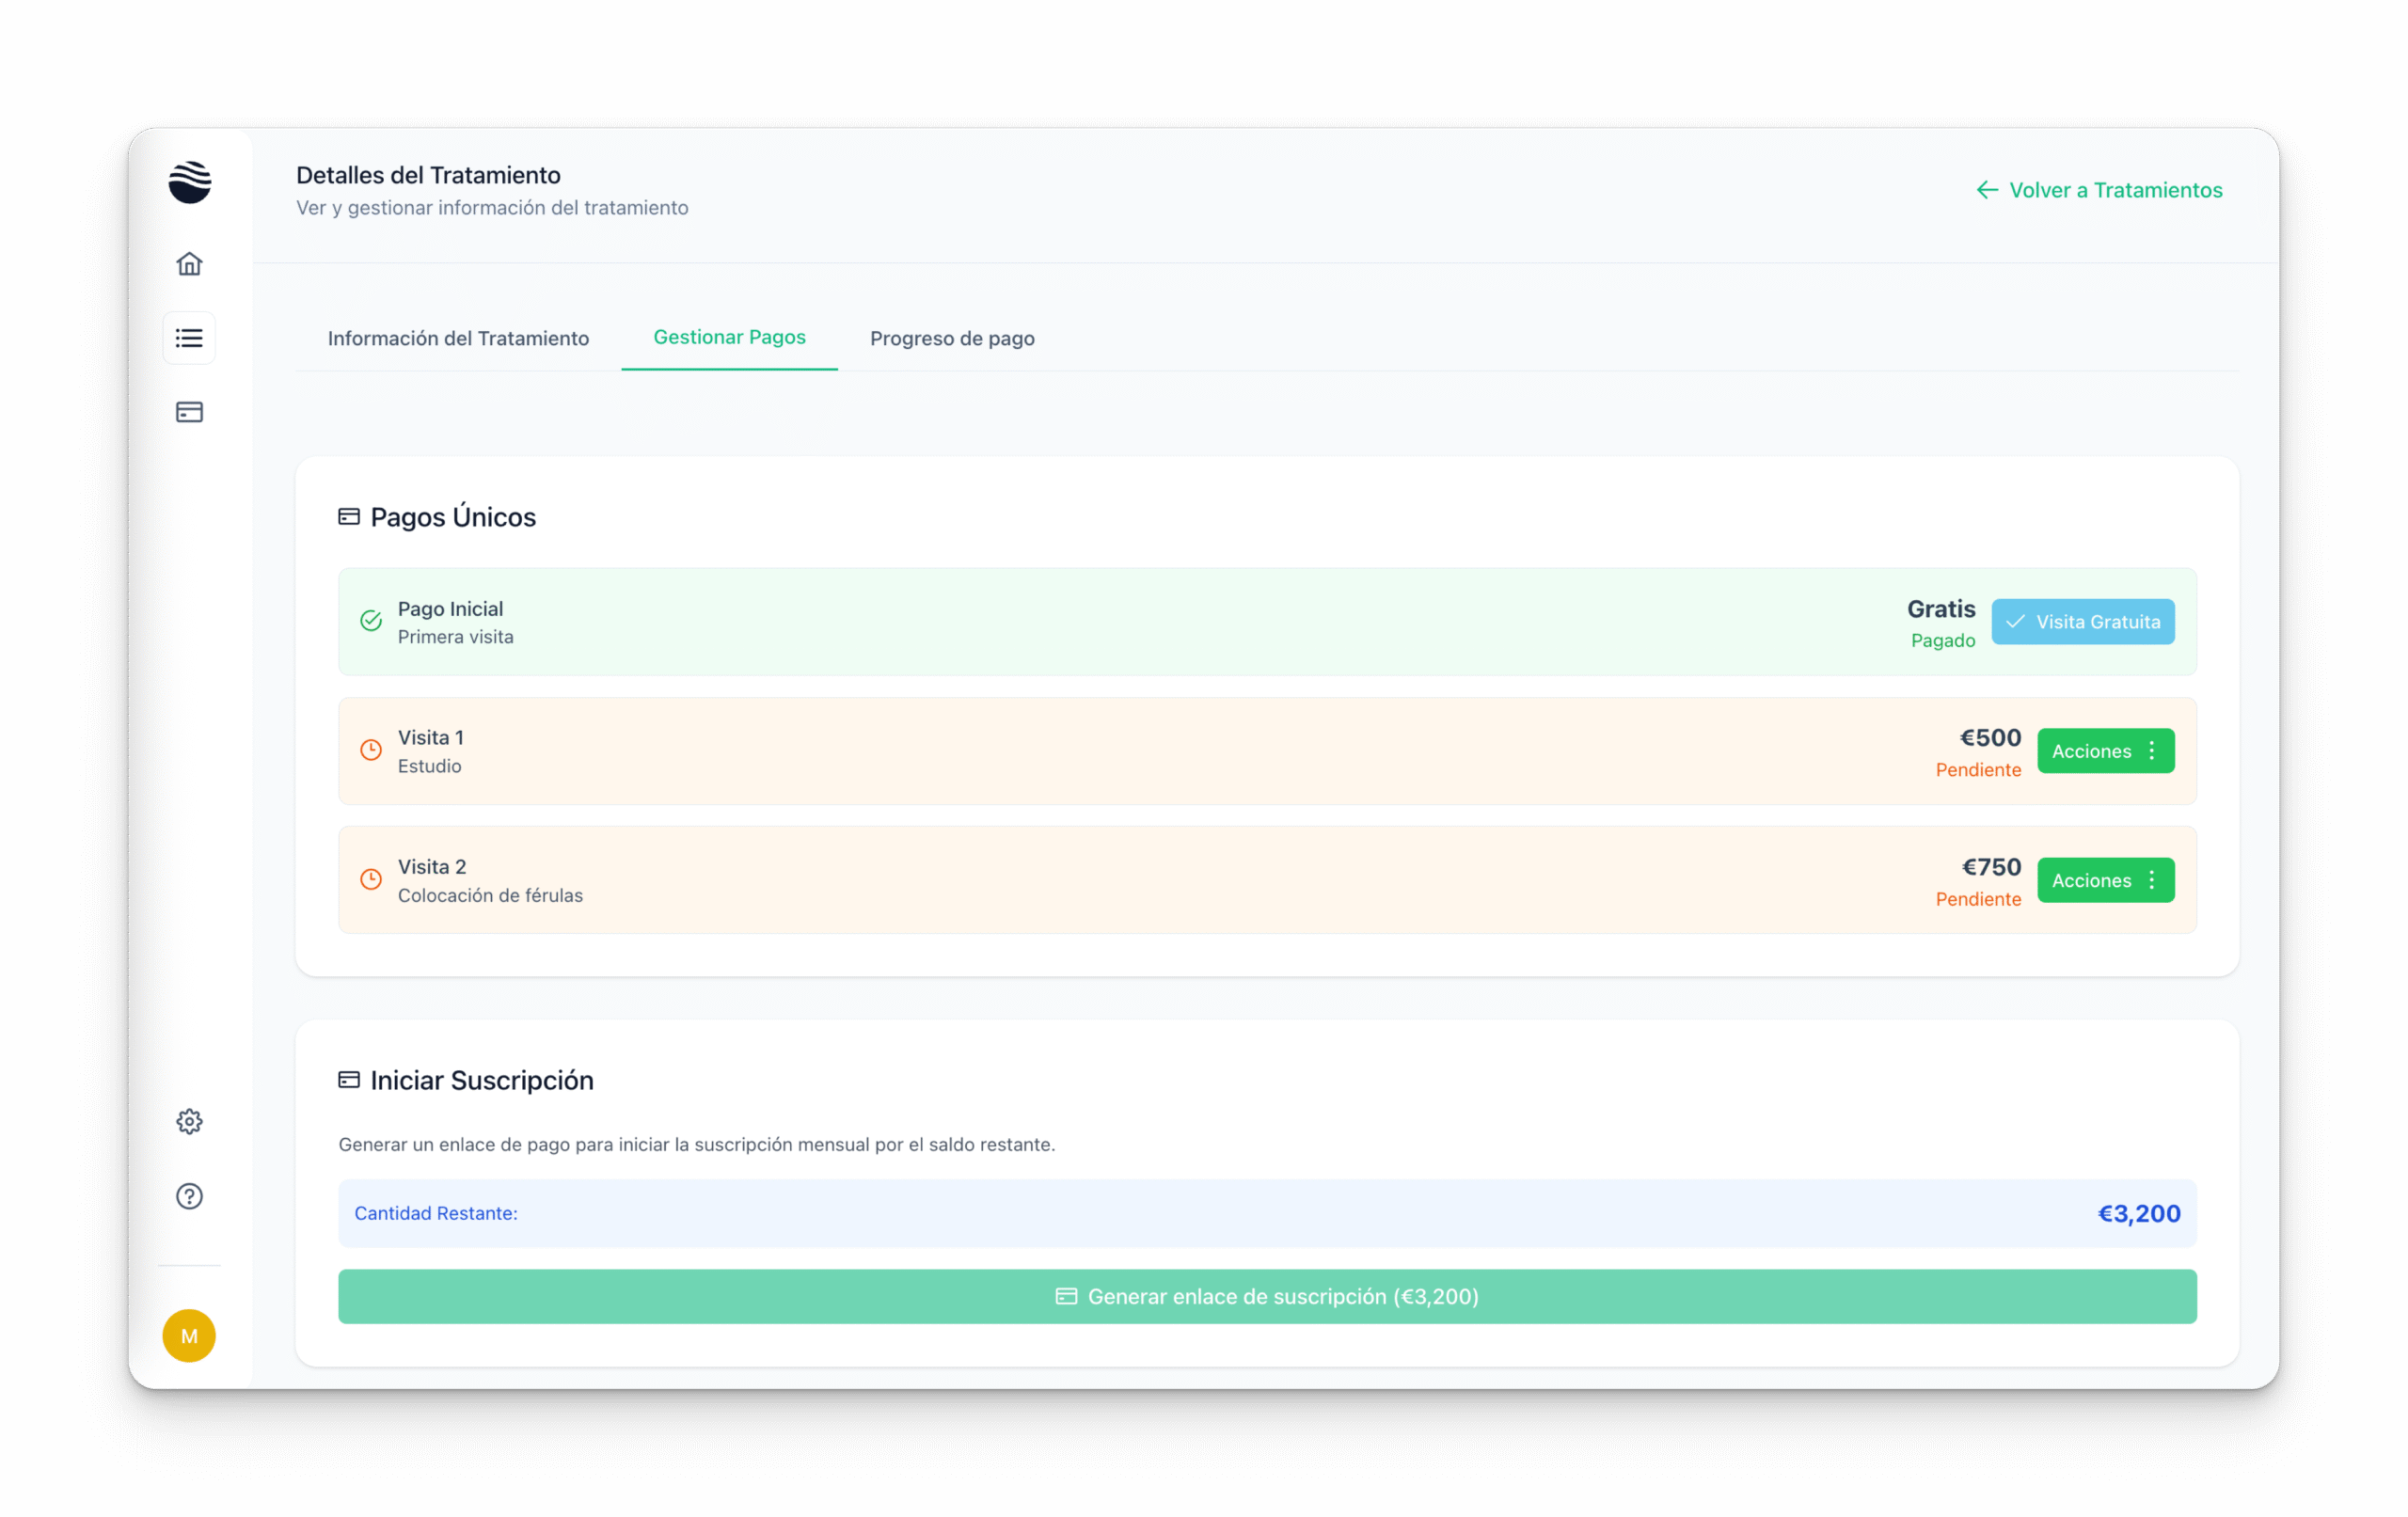Click the green check icon next to Pago Inicial
2408x1517 pixels.
pos(371,621)
